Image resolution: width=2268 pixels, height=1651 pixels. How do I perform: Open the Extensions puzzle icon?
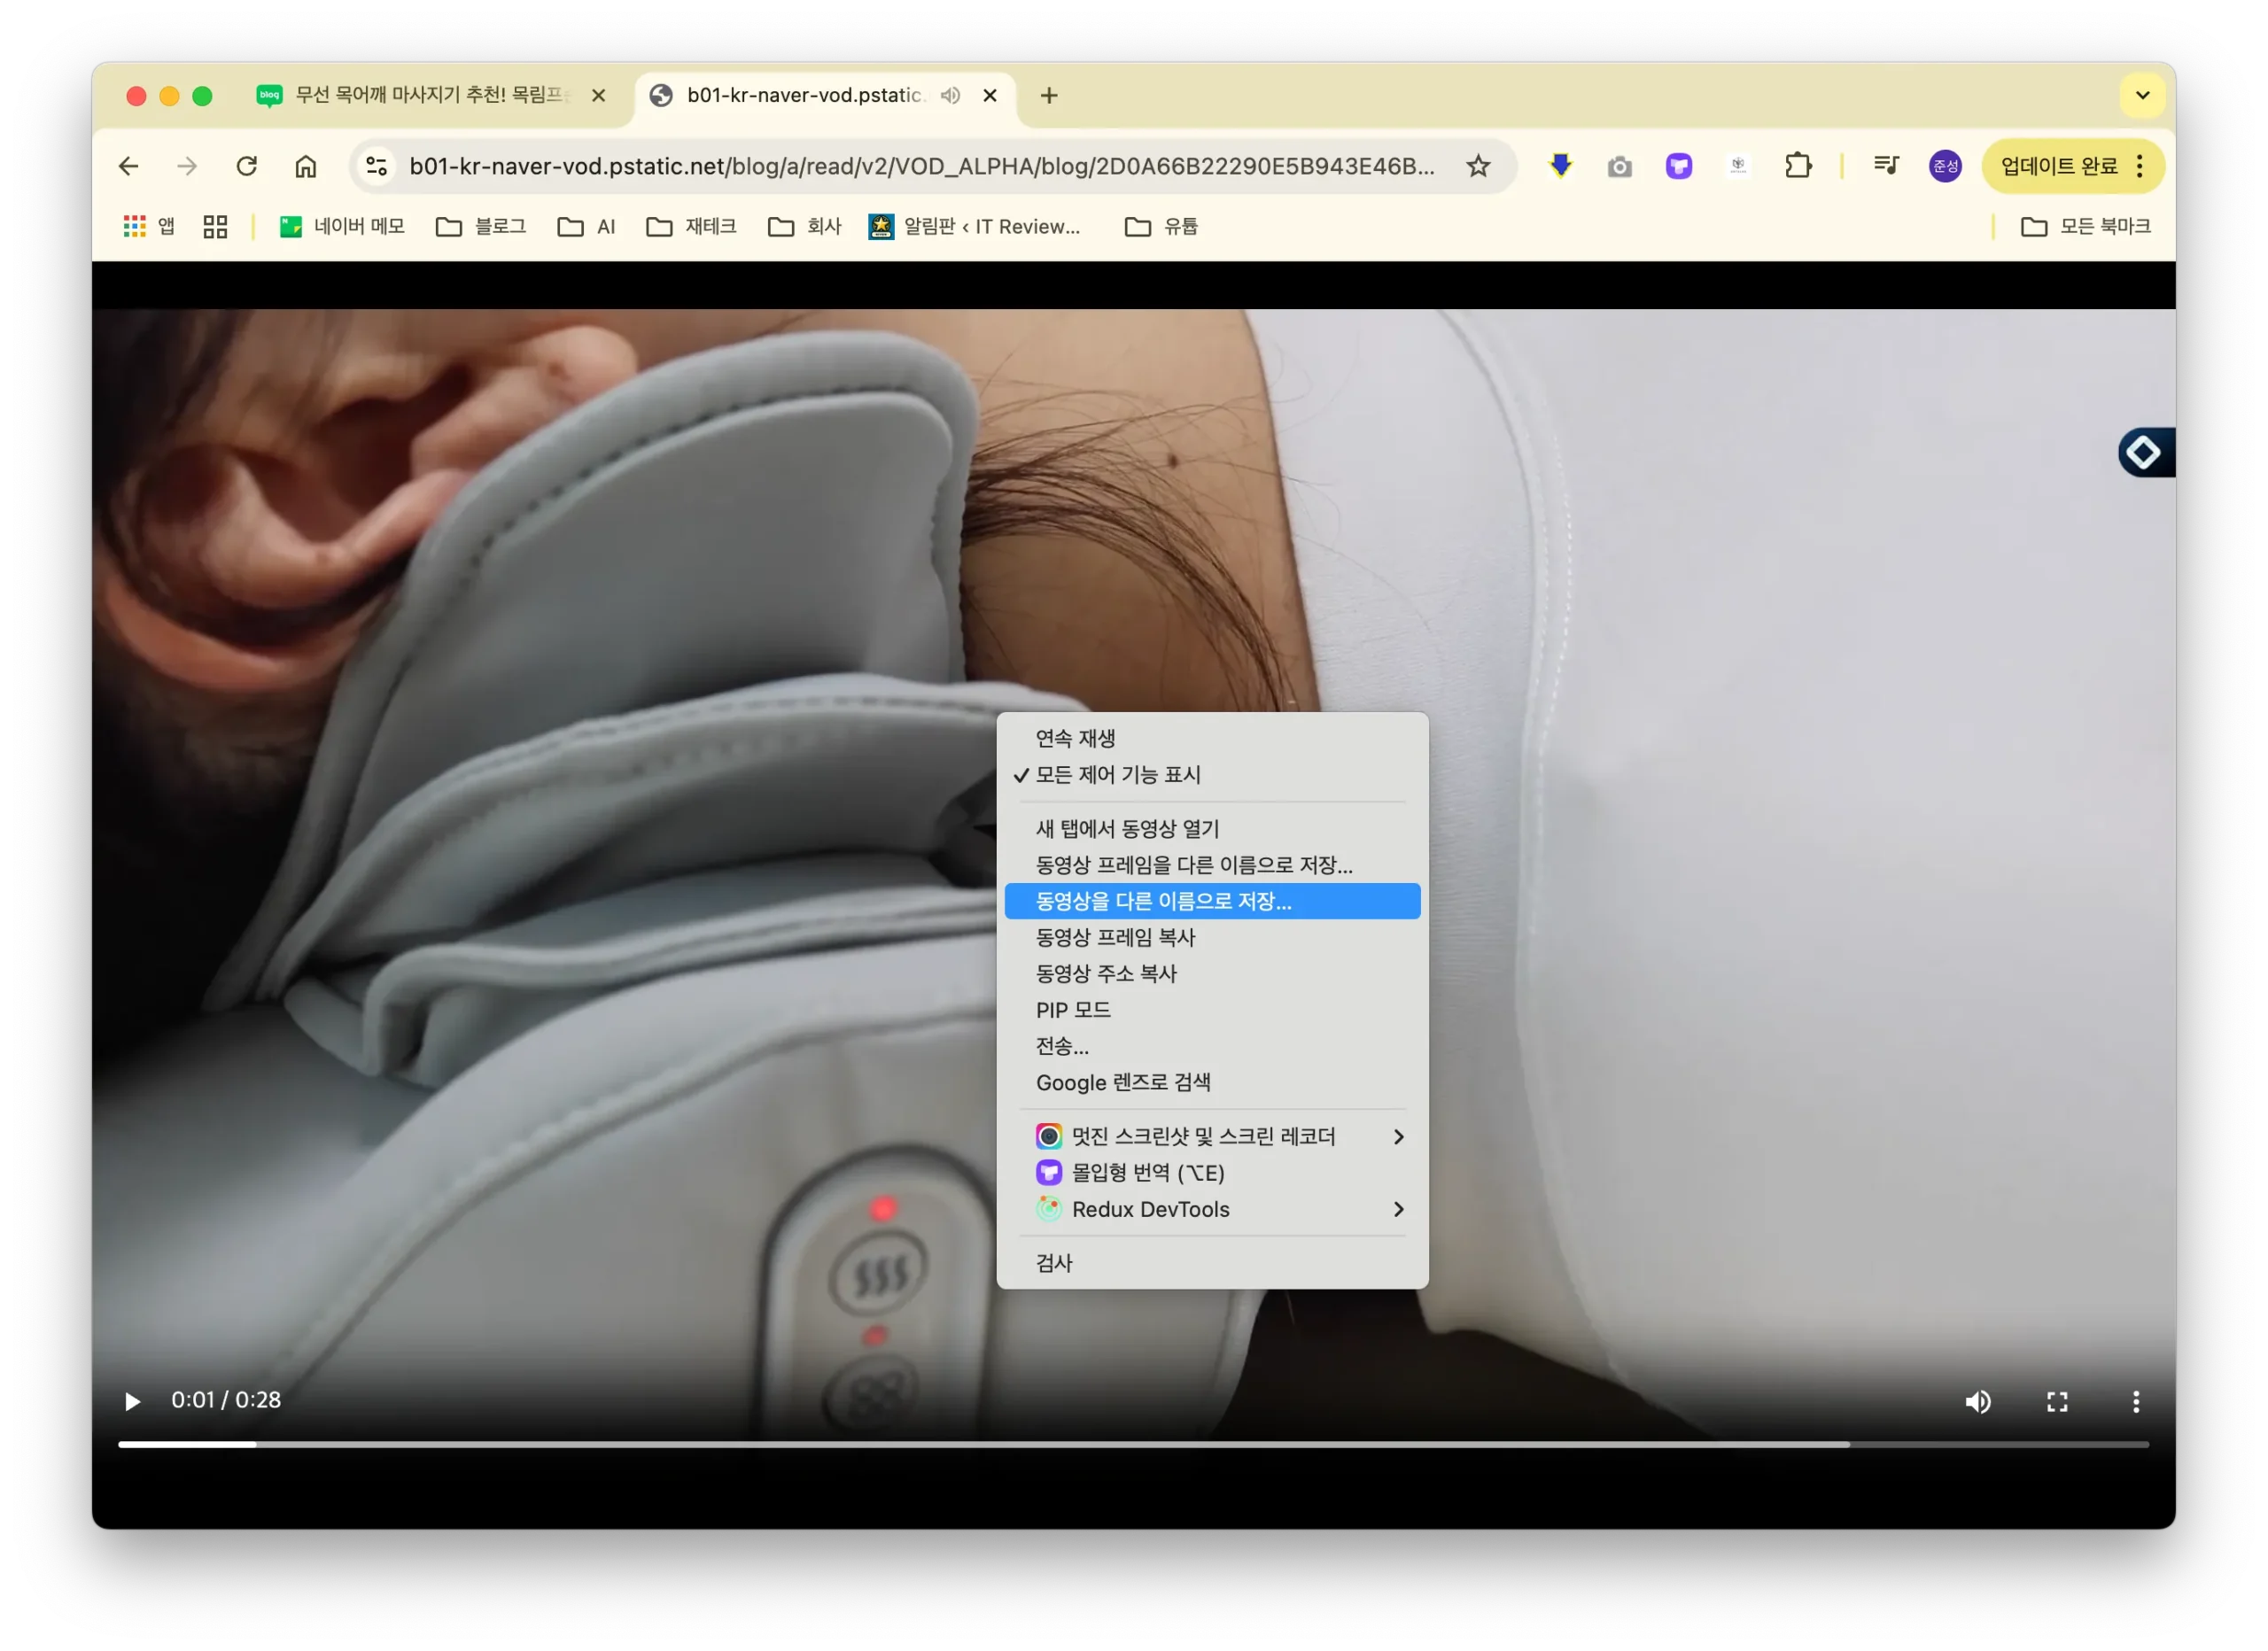pyautogui.click(x=1798, y=166)
